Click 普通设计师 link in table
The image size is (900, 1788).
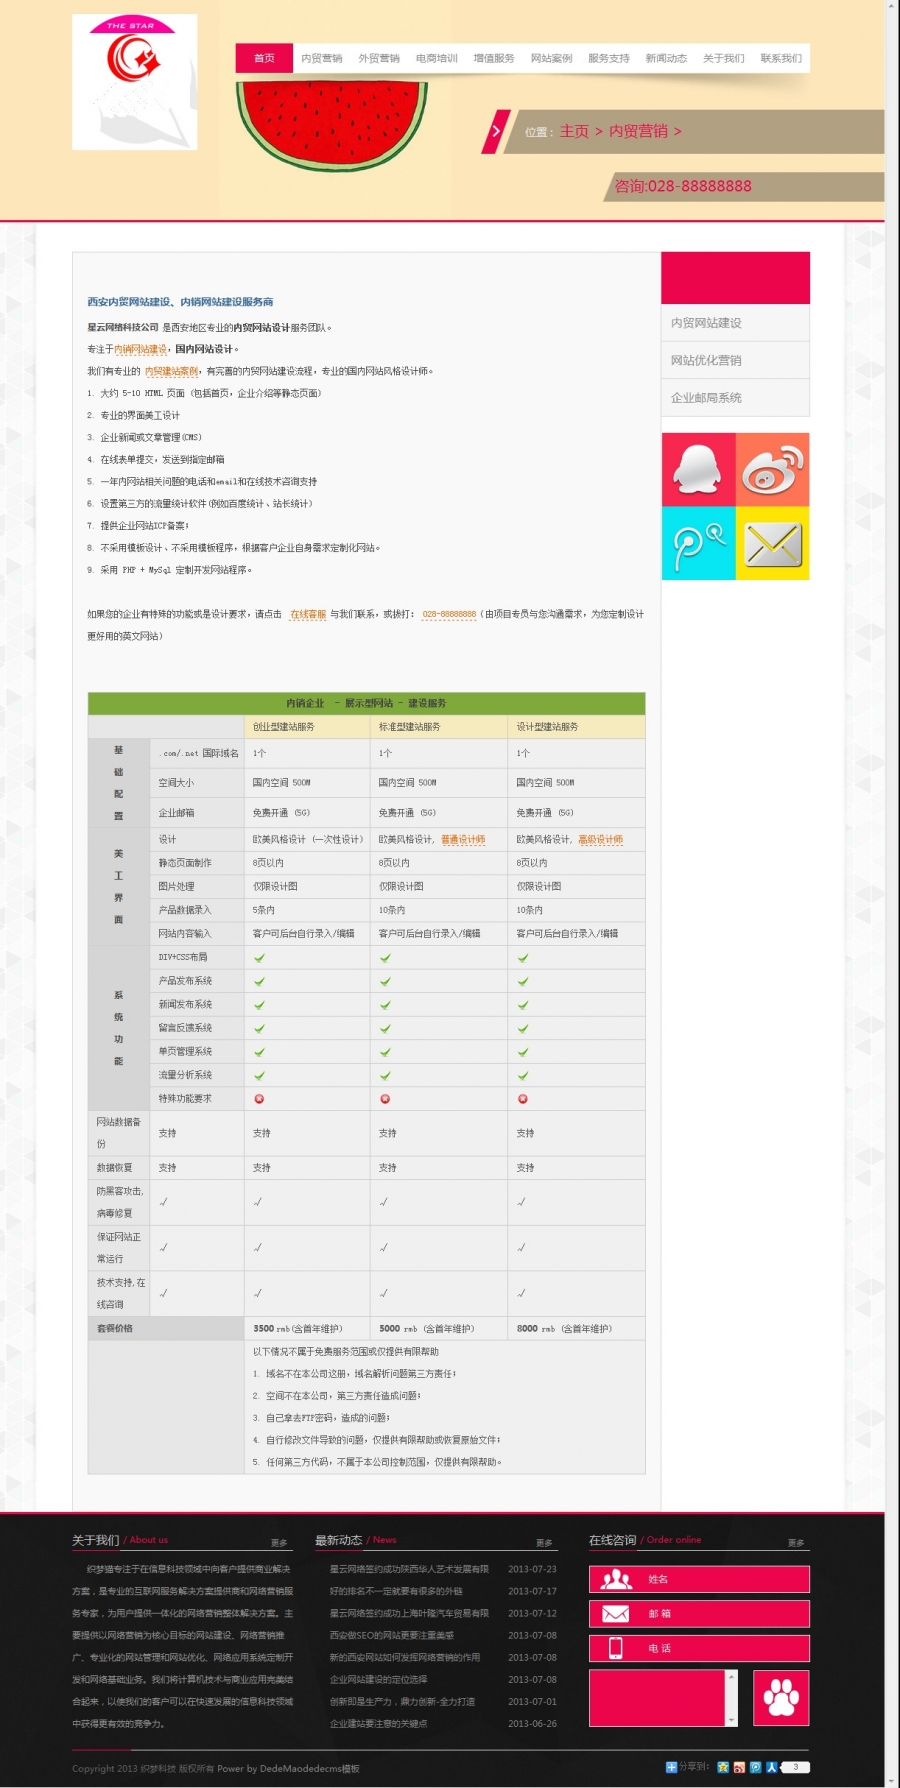click(x=463, y=840)
